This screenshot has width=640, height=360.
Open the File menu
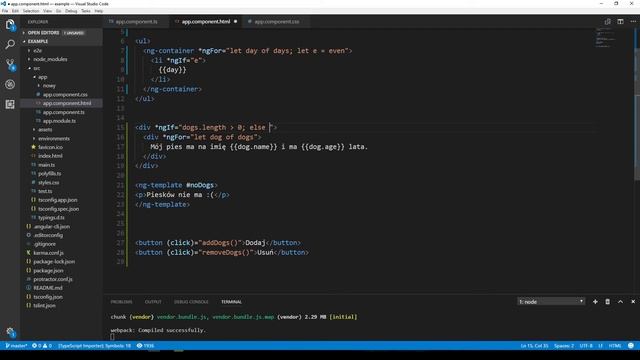(x=5, y=11)
